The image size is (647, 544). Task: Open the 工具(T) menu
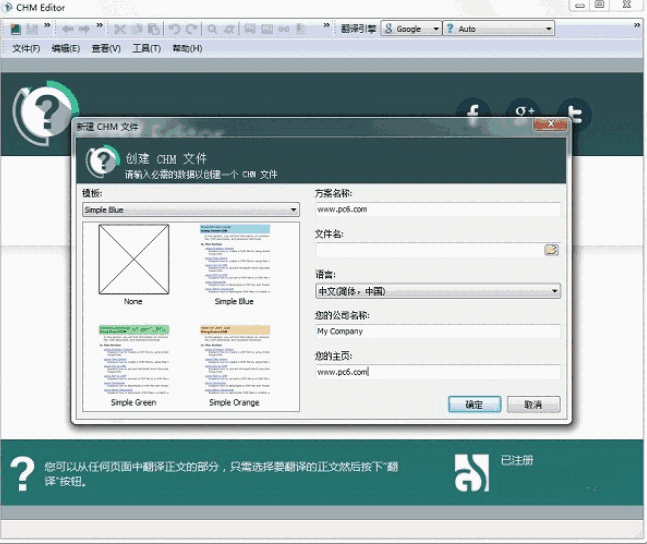[146, 49]
